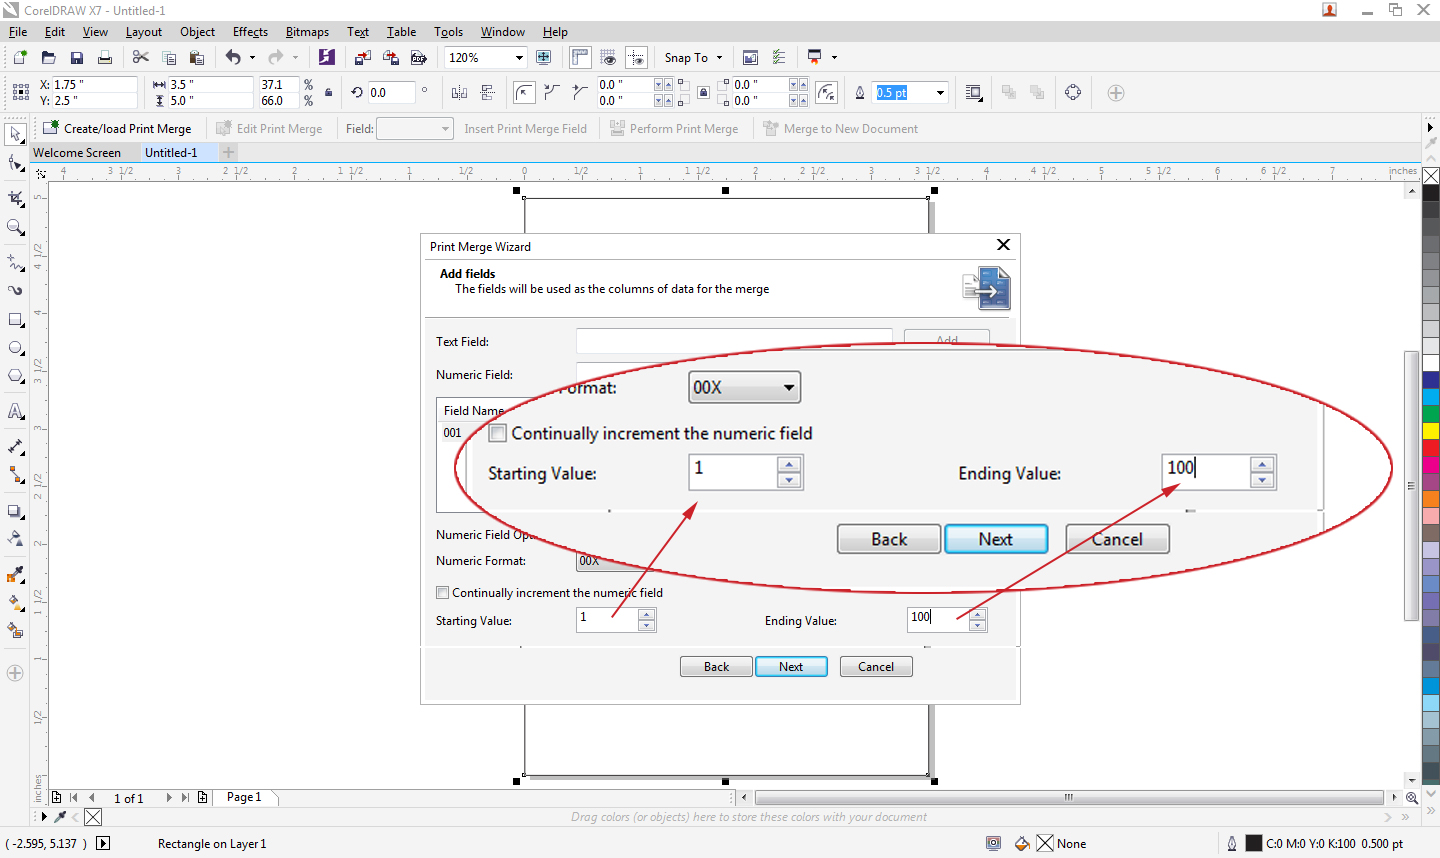Select the Rectangle tool
This screenshot has height=858, width=1440.
tap(15, 320)
